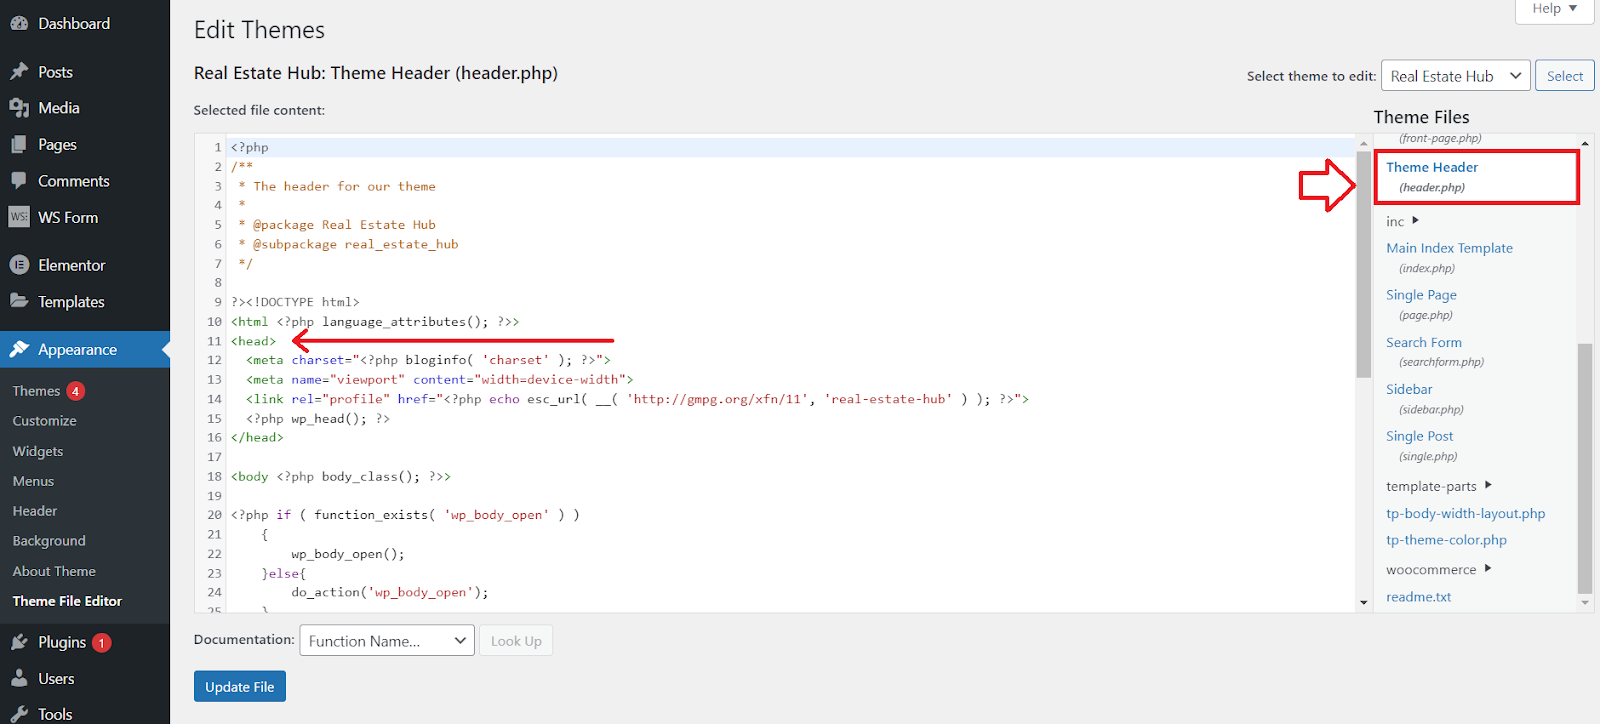Click the wp_head() code line
This screenshot has width=1600, height=724.
click(318, 419)
